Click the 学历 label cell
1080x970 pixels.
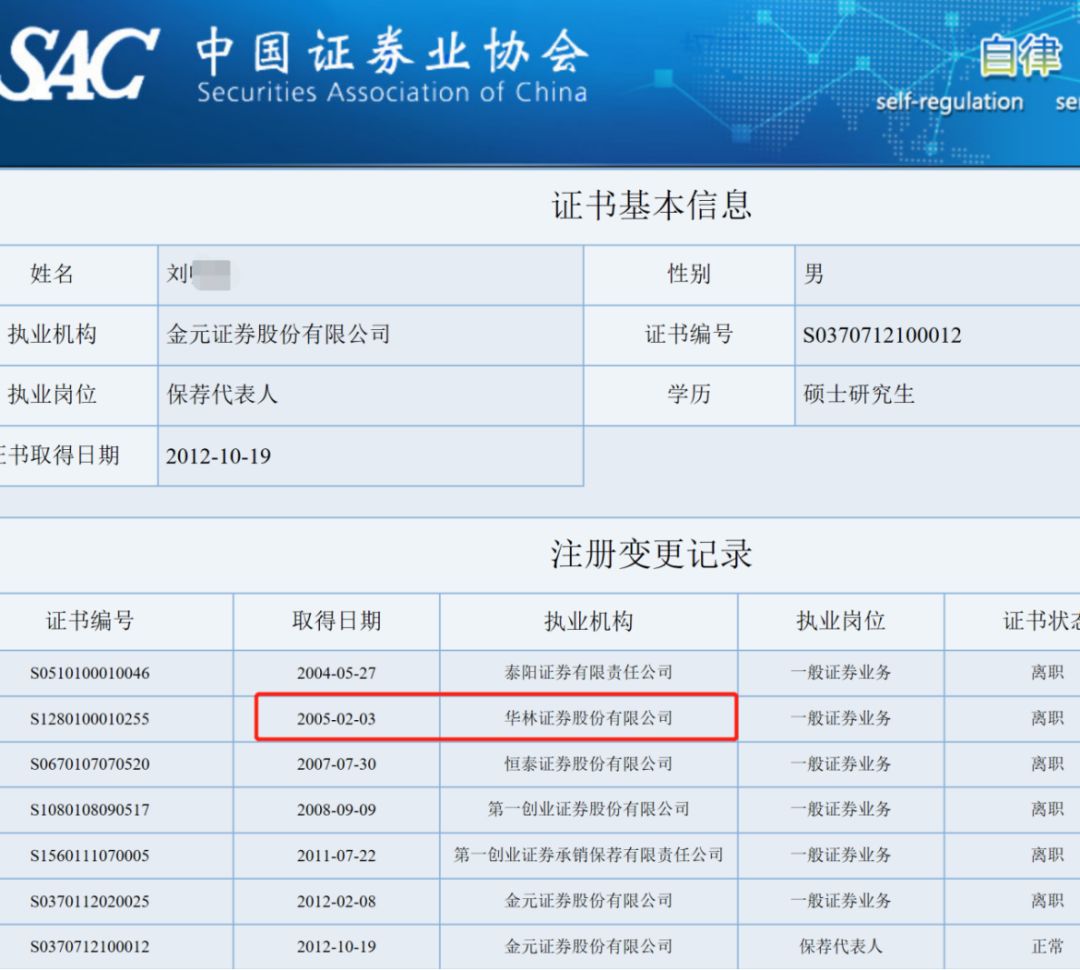(689, 395)
